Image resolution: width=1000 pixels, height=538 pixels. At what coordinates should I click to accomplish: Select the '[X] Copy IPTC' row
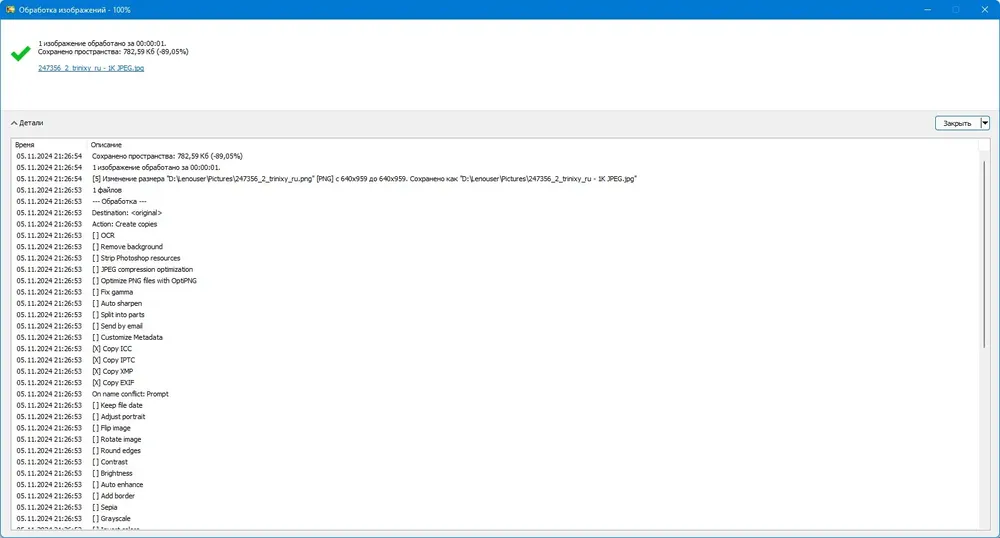[495, 360]
